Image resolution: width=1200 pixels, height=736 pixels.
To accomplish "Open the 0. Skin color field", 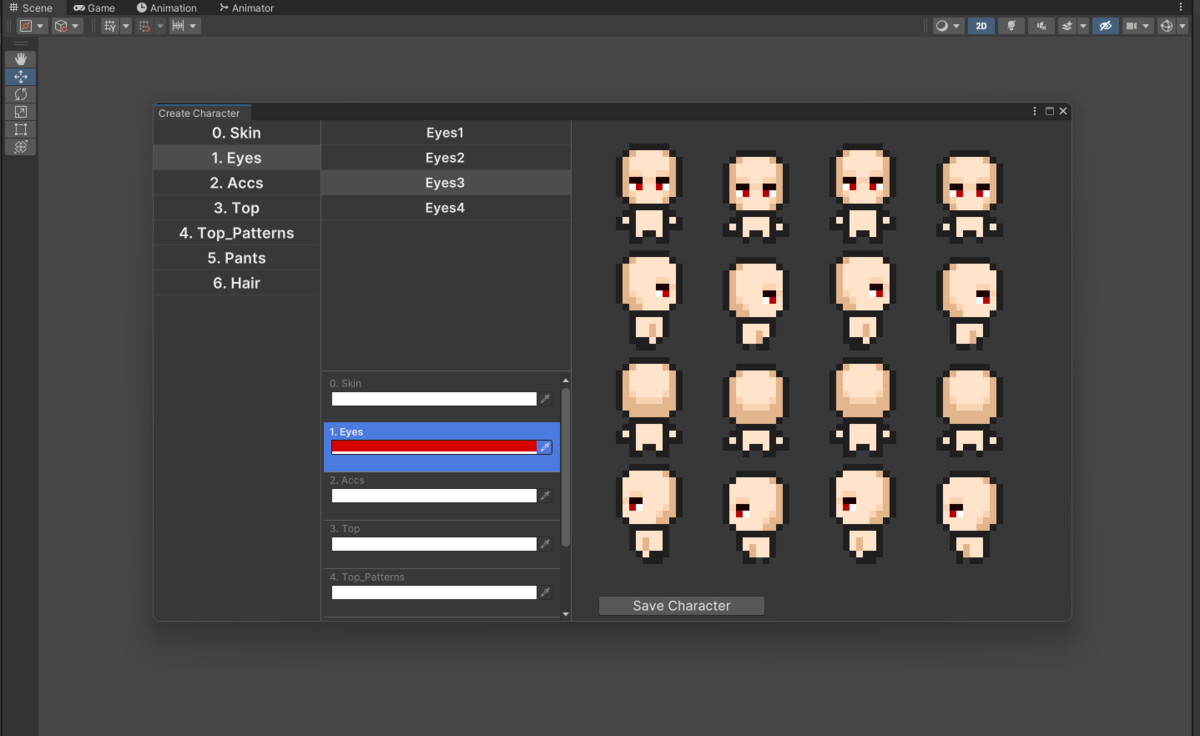I will pyautogui.click(x=434, y=399).
